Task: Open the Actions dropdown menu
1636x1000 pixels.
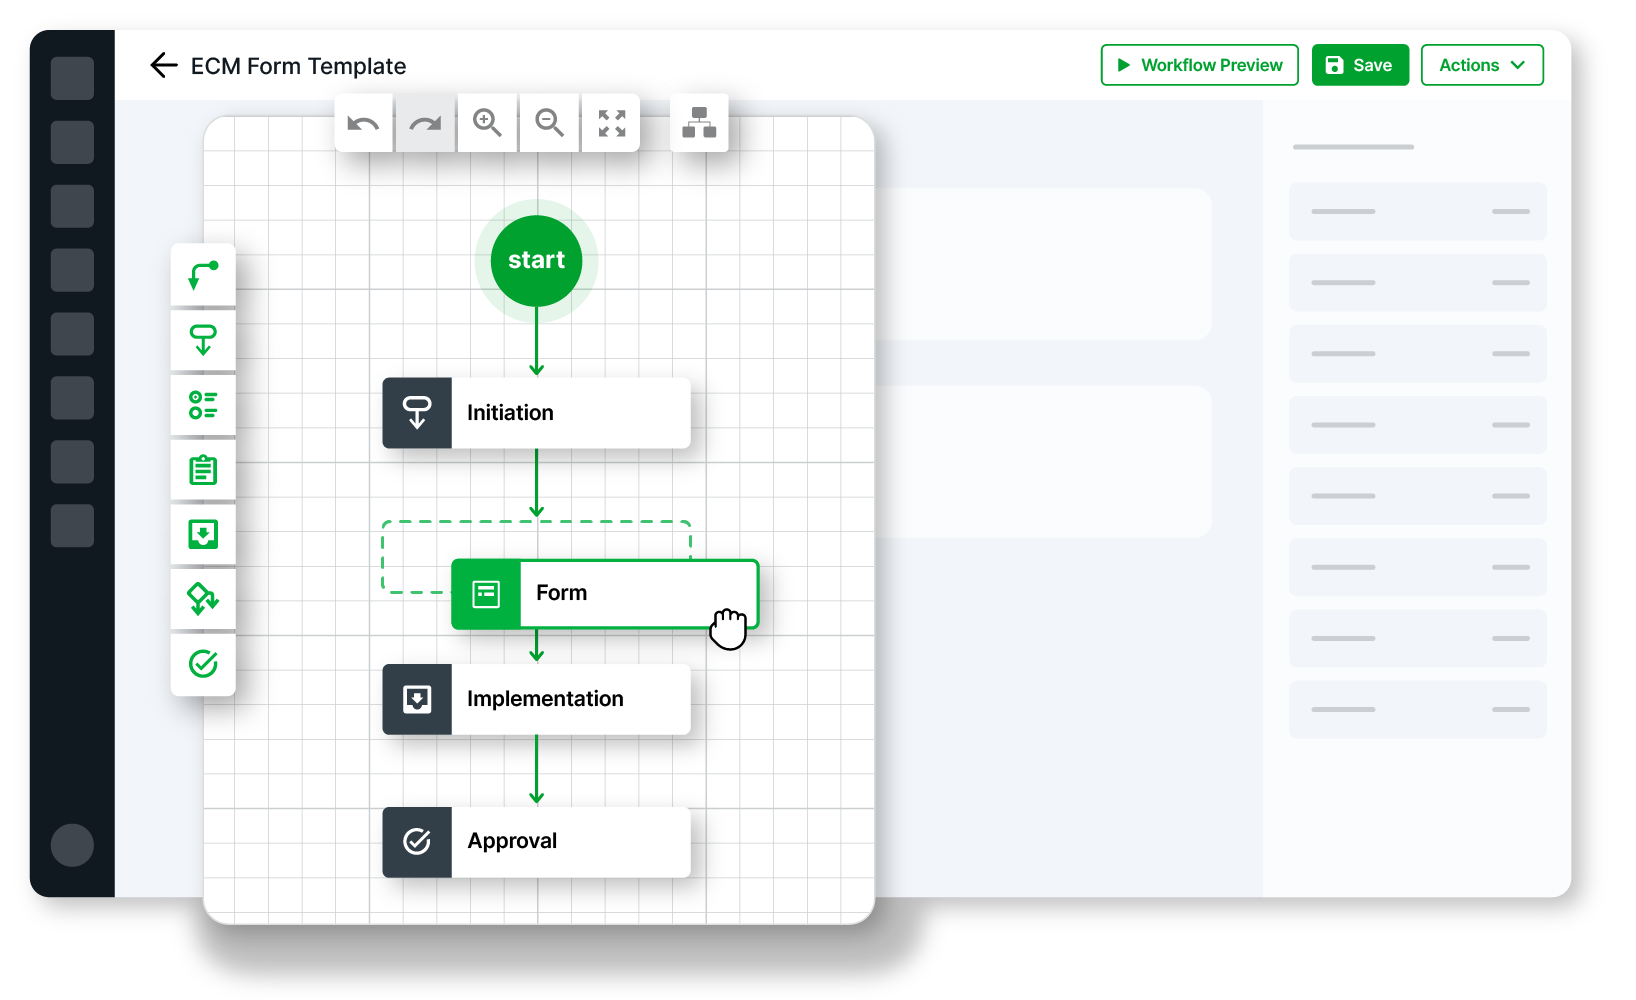Action: coord(1481,65)
